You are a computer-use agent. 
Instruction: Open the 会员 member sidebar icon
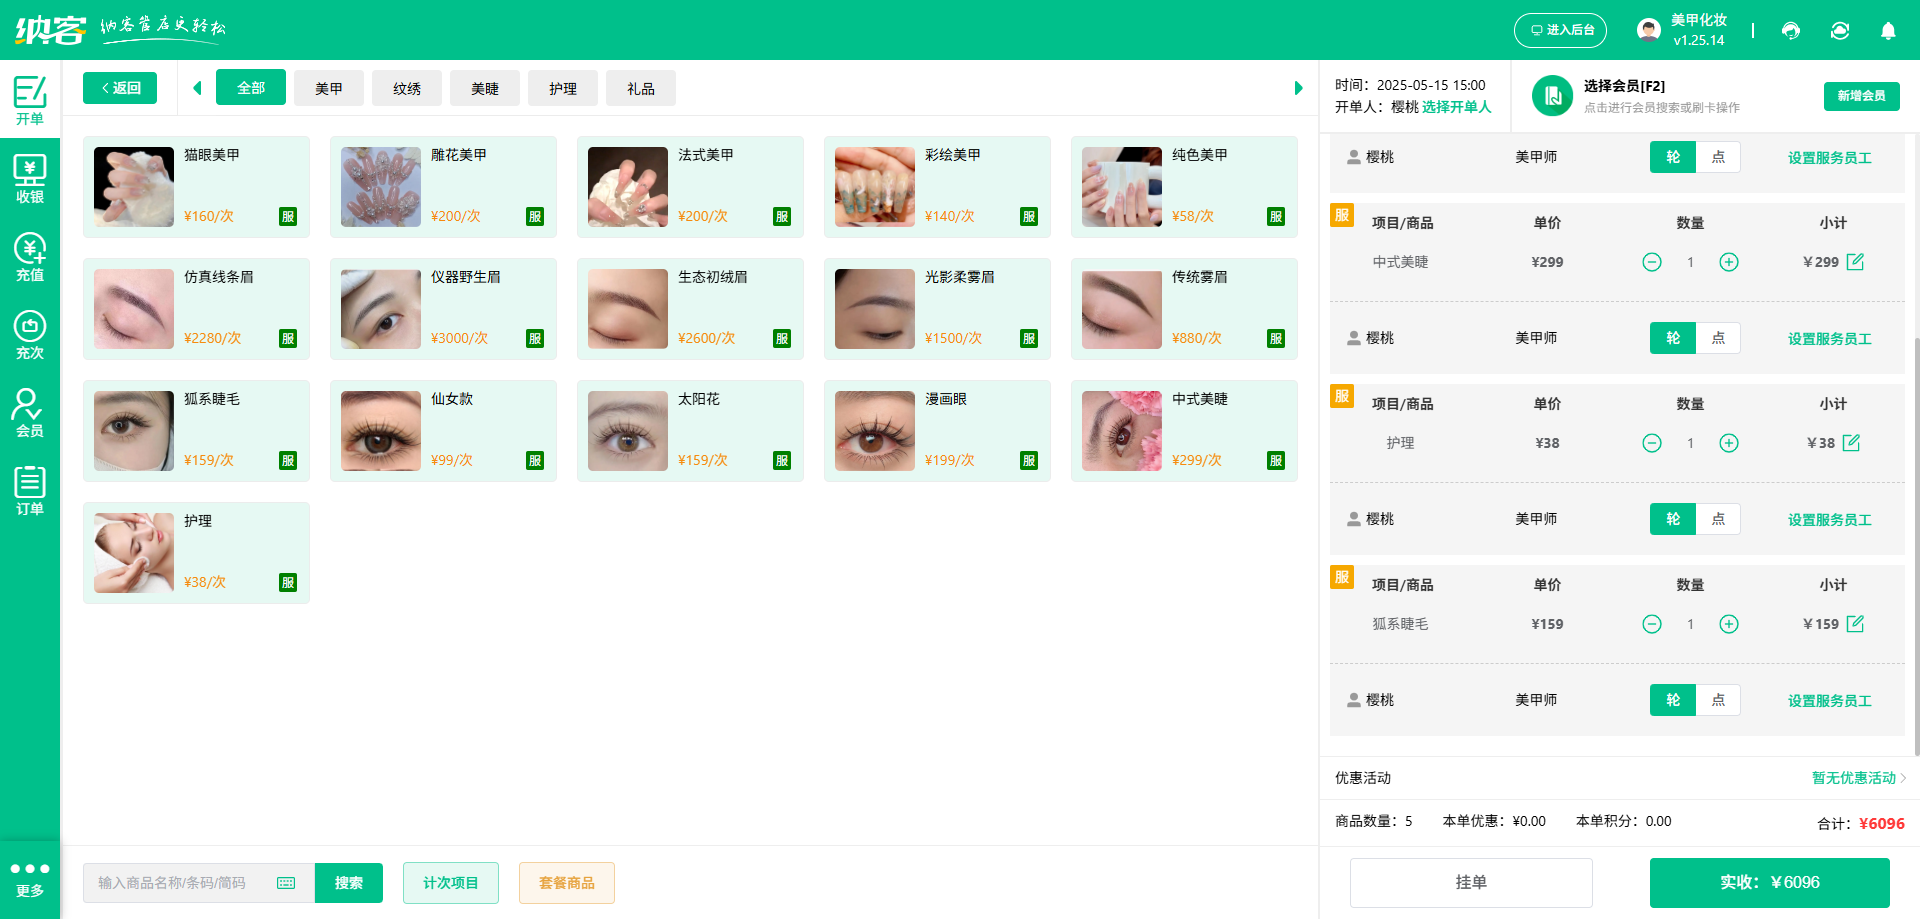[30, 413]
